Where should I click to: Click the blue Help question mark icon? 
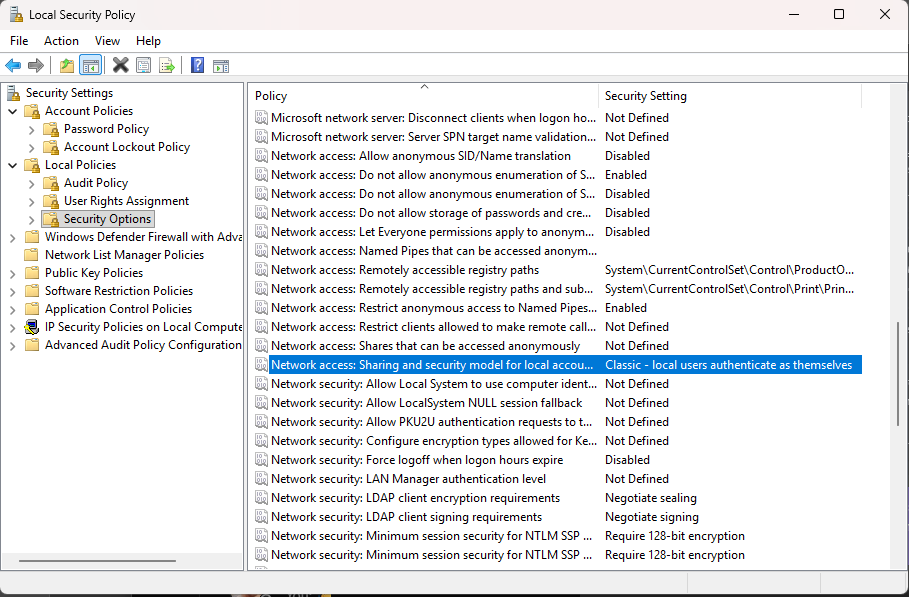coord(197,66)
